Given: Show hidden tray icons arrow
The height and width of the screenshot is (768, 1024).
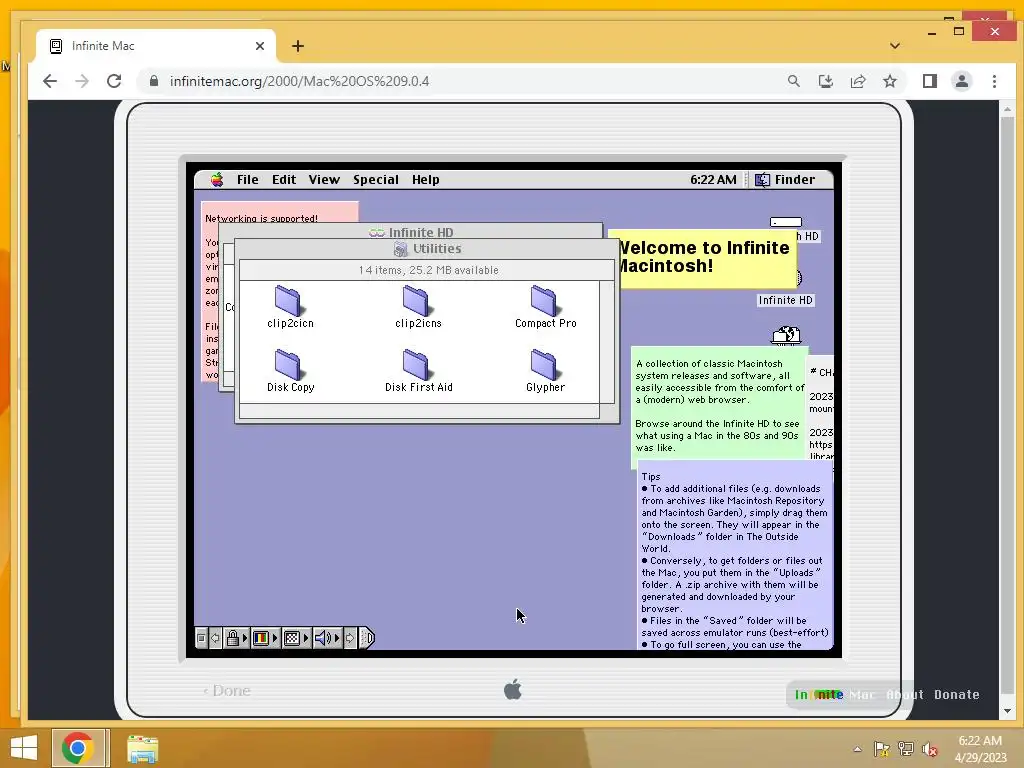Looking at the screenshot, I should pos(857,749).
